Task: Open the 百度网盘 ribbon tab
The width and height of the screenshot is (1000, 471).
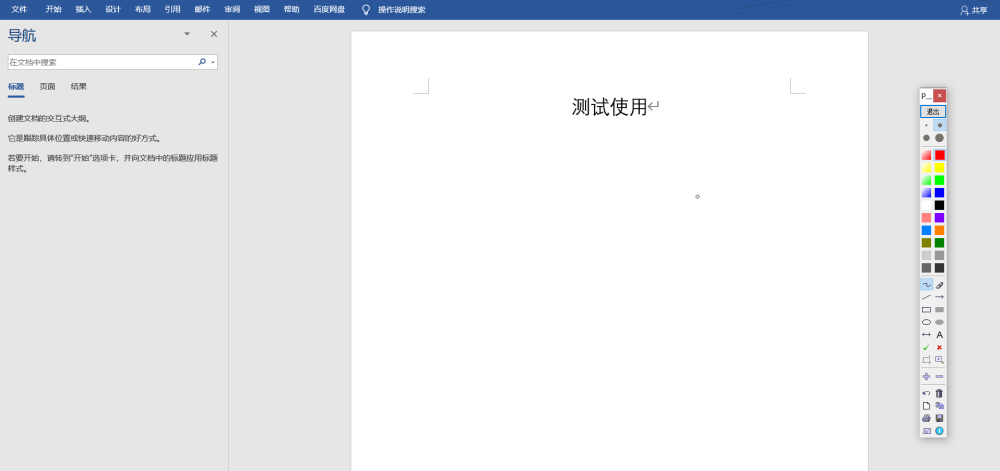Action: pyautogui.click(x=329, y=10)
